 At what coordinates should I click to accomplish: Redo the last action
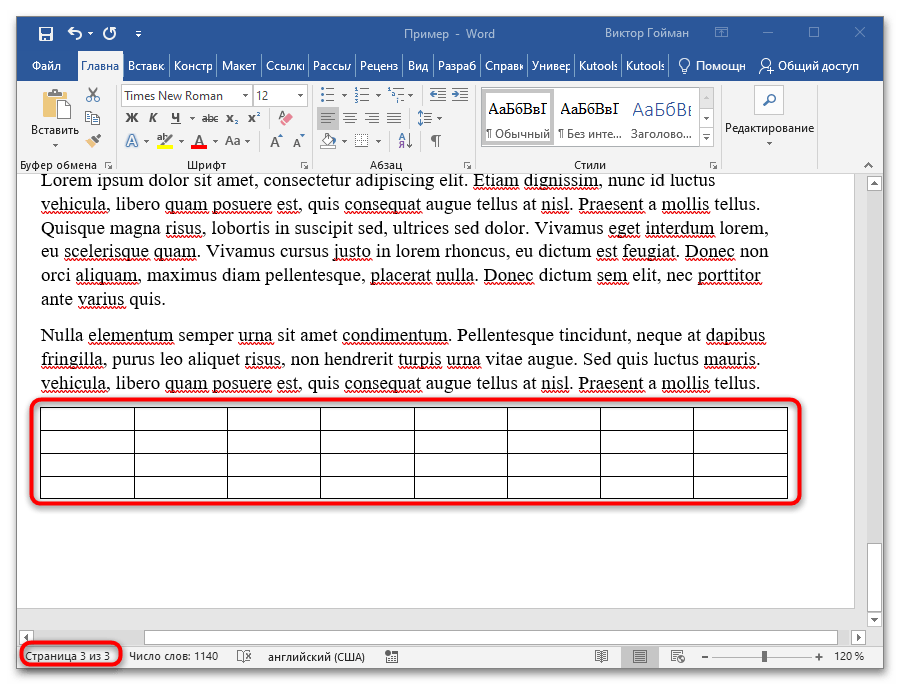[x=110, y=33]
